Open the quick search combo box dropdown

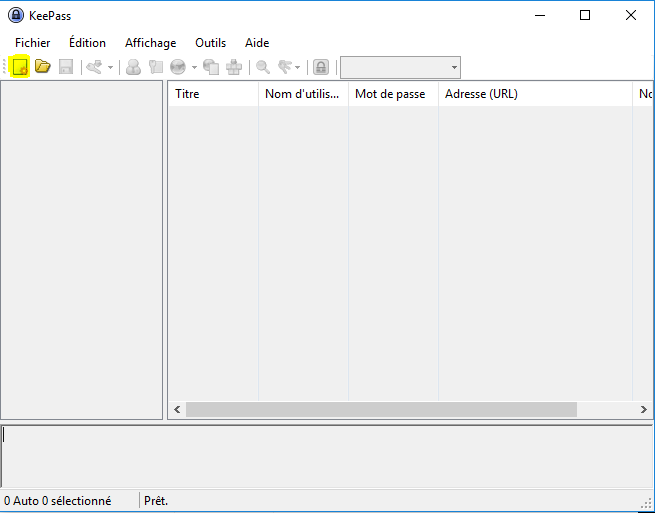click(x=454, y=67)
